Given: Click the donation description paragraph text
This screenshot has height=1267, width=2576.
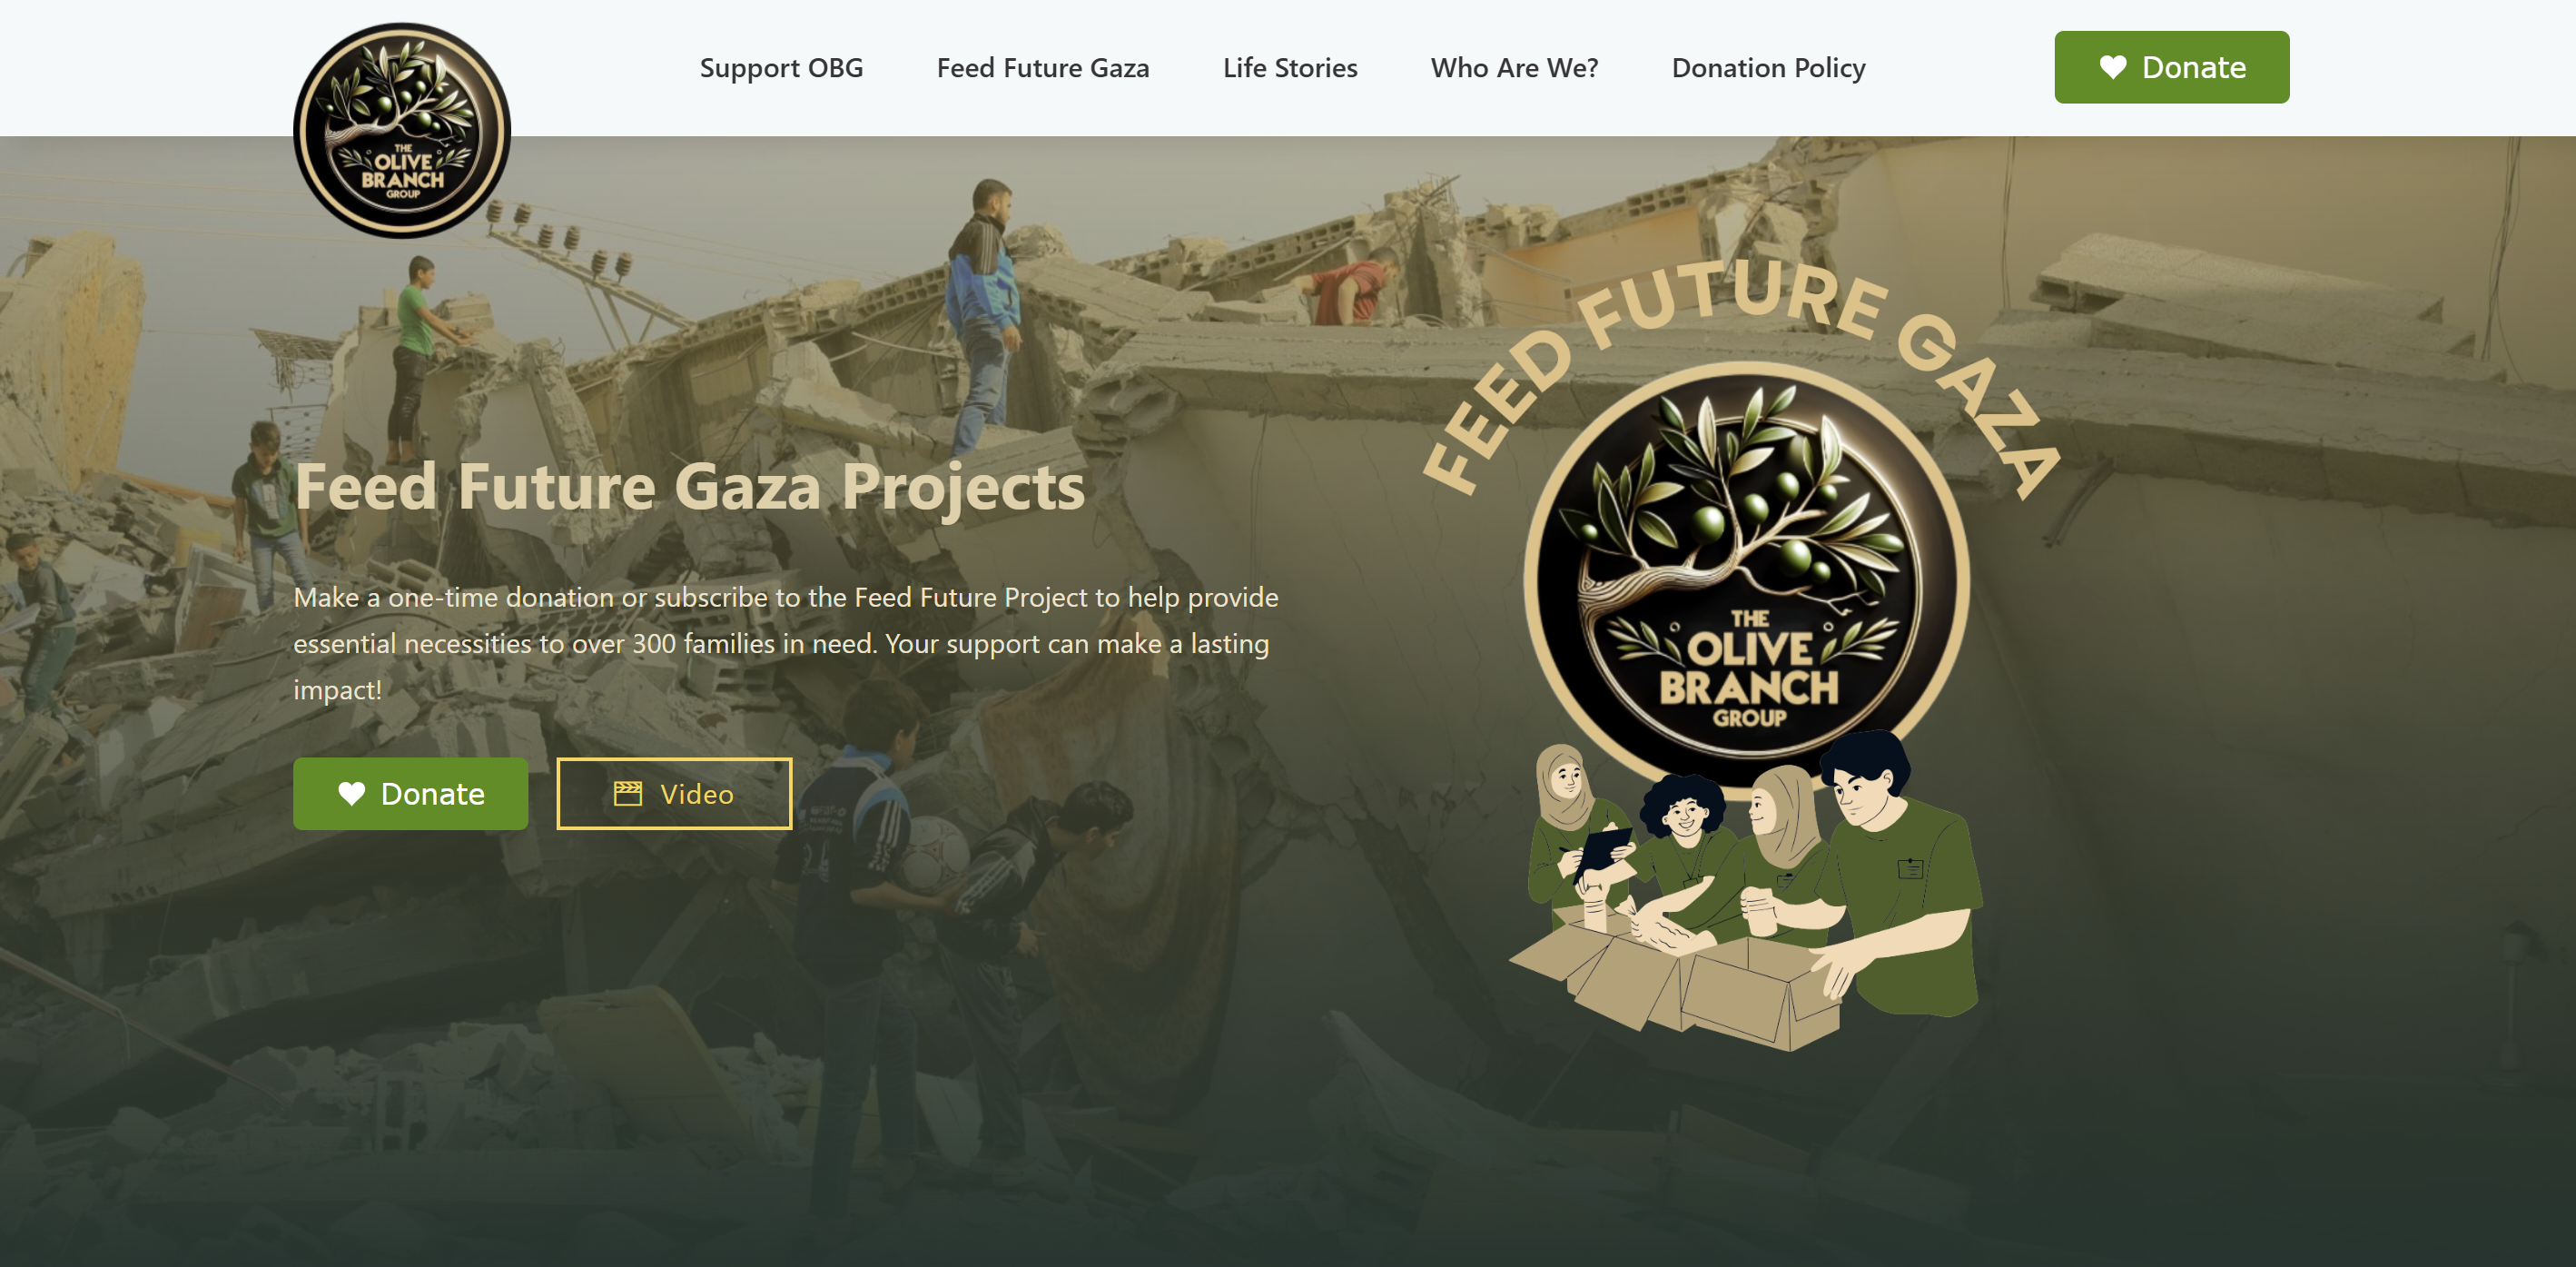Looking at the screenshot, I should [786, 643].
